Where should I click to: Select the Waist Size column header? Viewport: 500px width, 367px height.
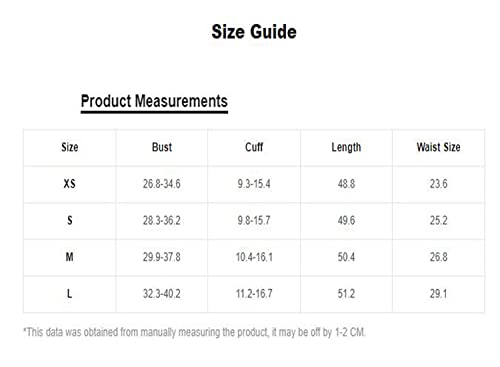438,147
